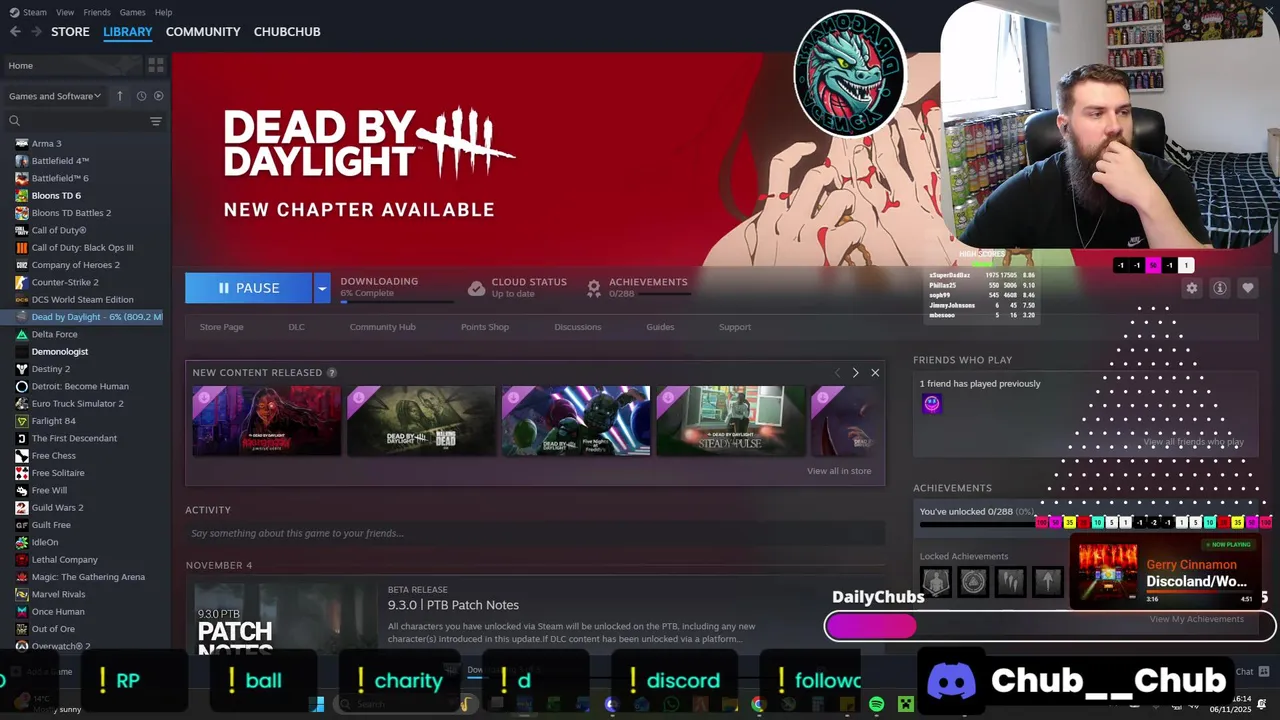Open the Store Page link

tap(221, 327)
